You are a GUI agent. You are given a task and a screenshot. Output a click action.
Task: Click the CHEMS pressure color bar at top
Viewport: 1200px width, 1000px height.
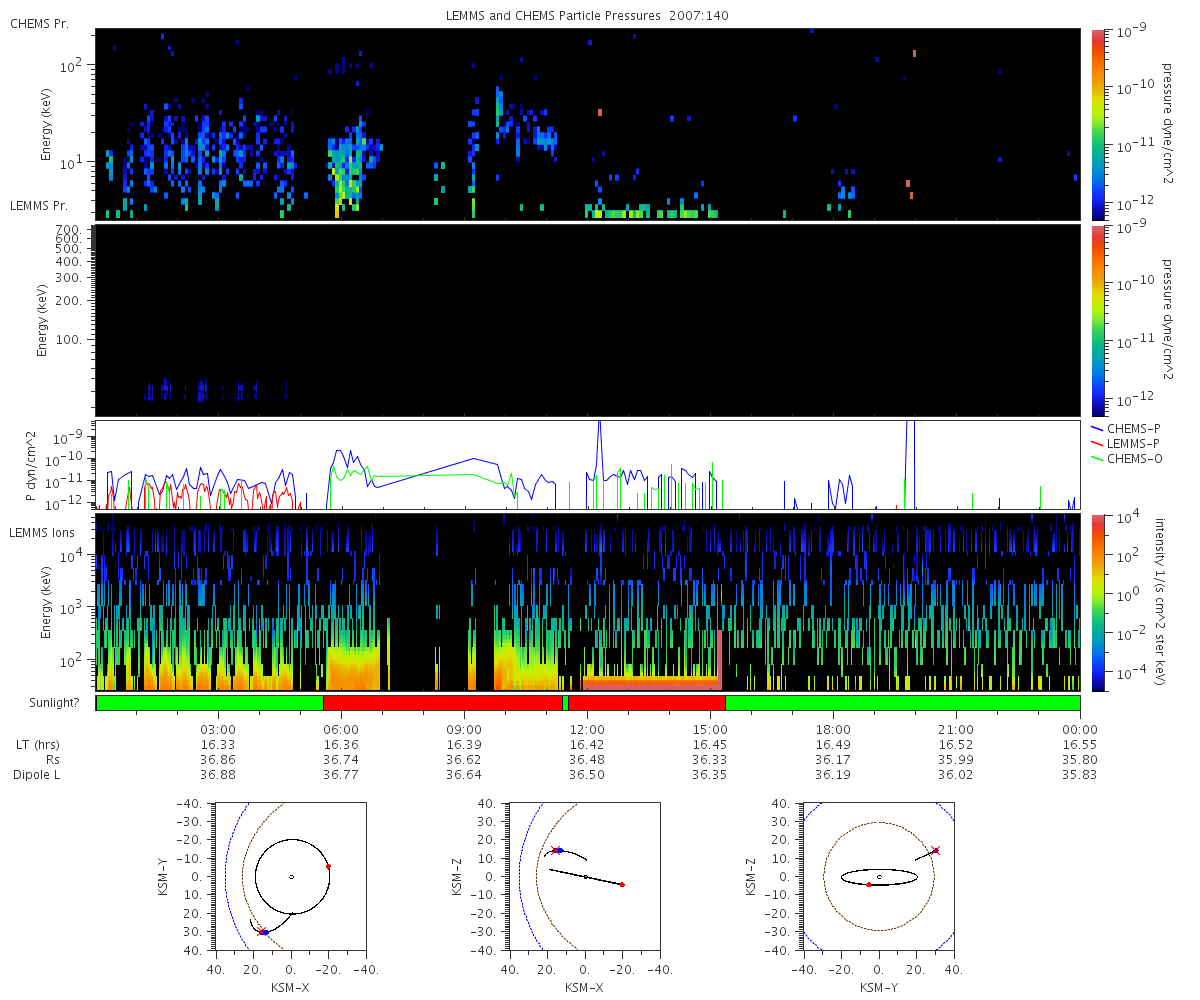click(1099, 124)
